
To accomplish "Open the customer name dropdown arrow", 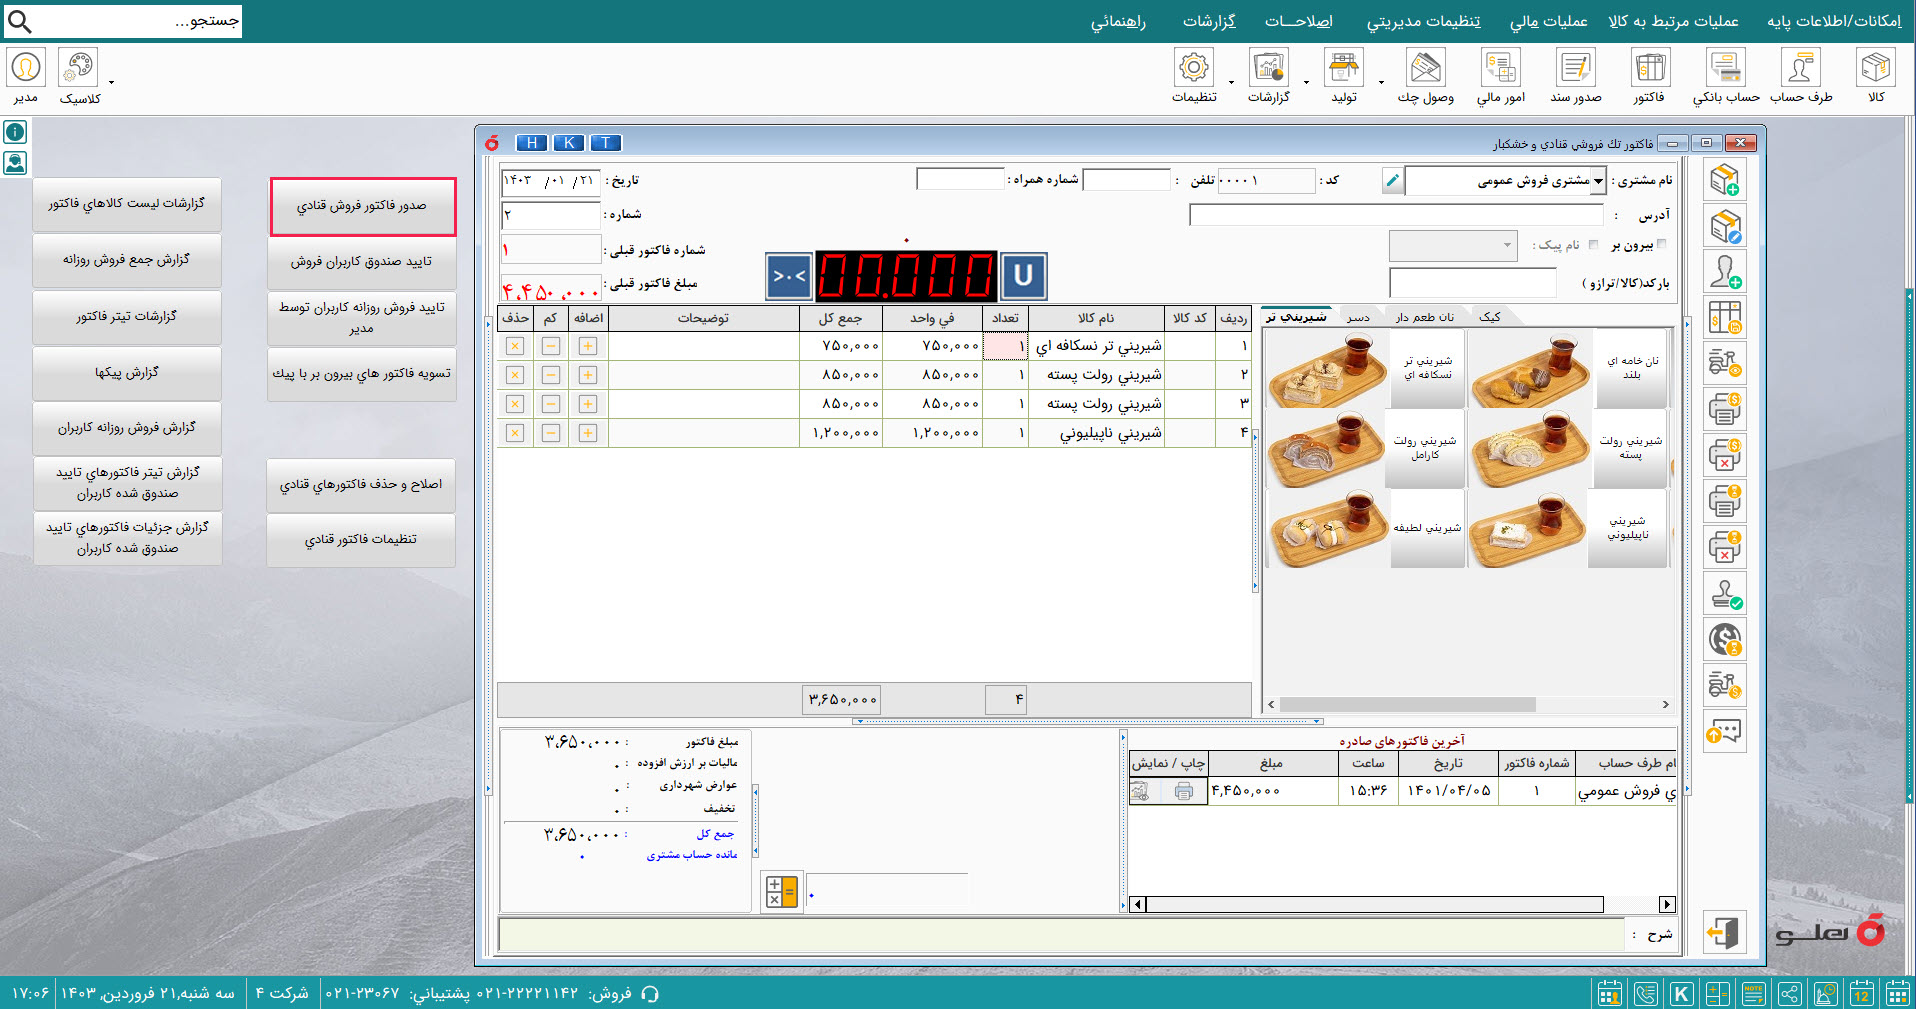I will (1598, 181).
